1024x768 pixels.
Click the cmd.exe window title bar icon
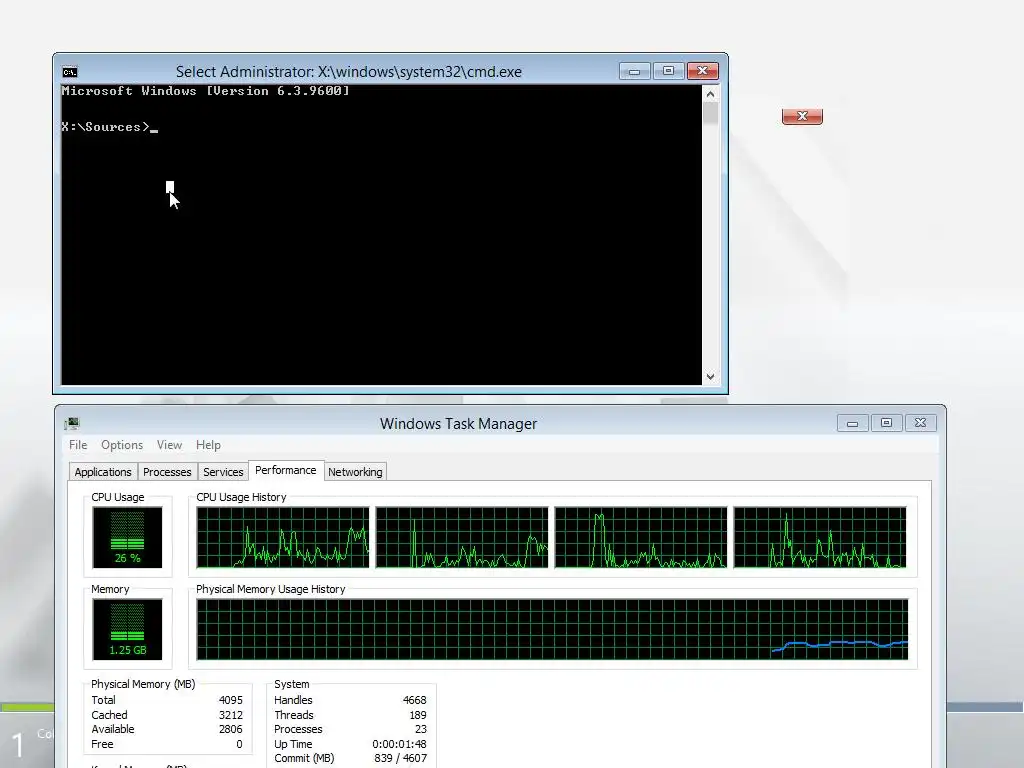pyautogui.click(x=70, y=72)
